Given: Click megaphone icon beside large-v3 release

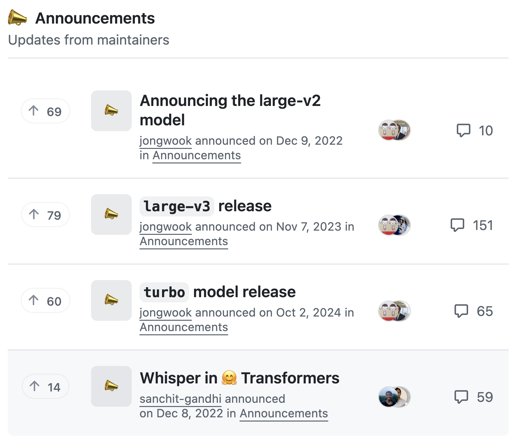Looking at the screenshot, I should tap(111, 214).
